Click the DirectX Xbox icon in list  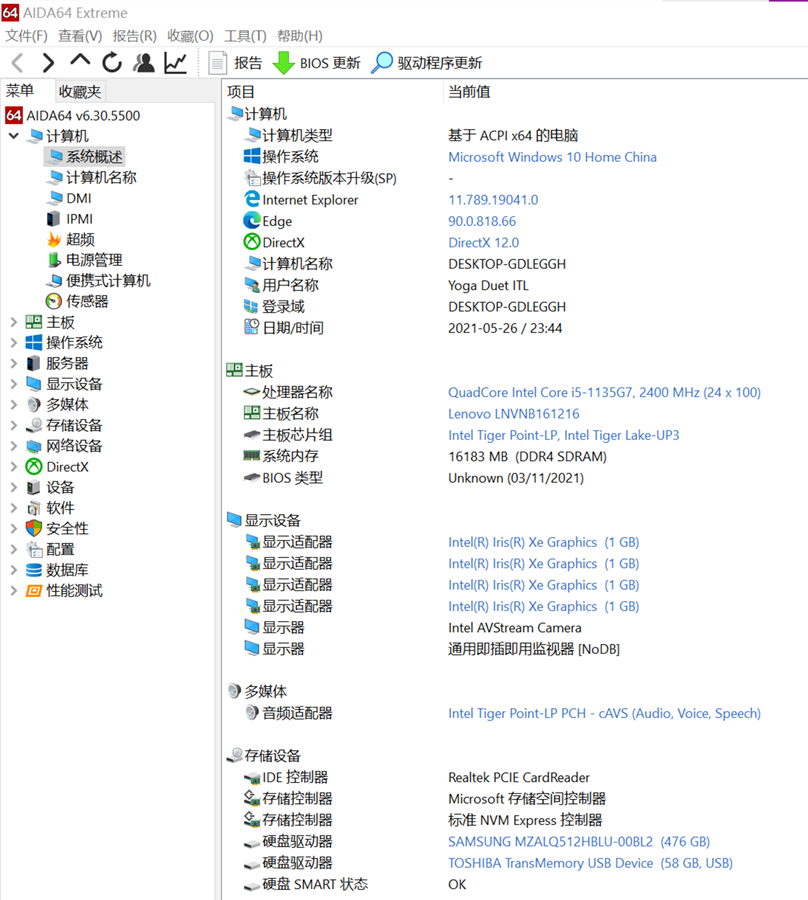[x=252, y=242]
